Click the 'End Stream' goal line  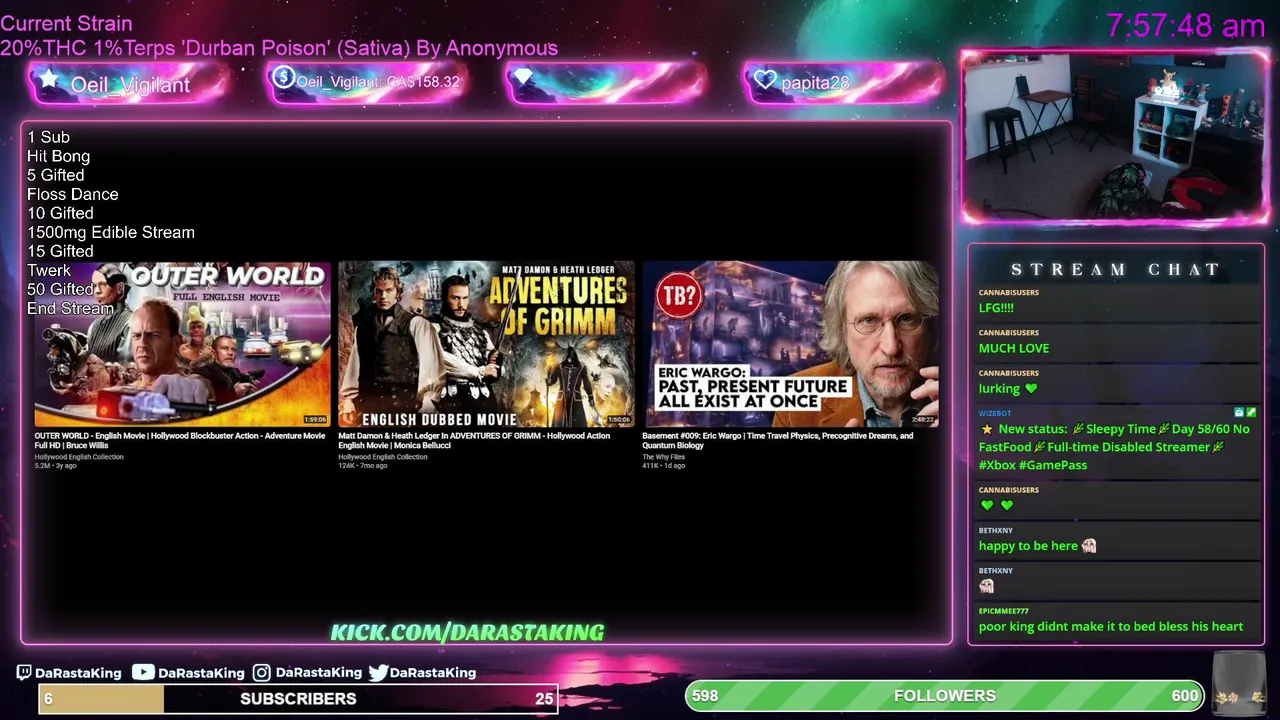[x=70, y=308]
